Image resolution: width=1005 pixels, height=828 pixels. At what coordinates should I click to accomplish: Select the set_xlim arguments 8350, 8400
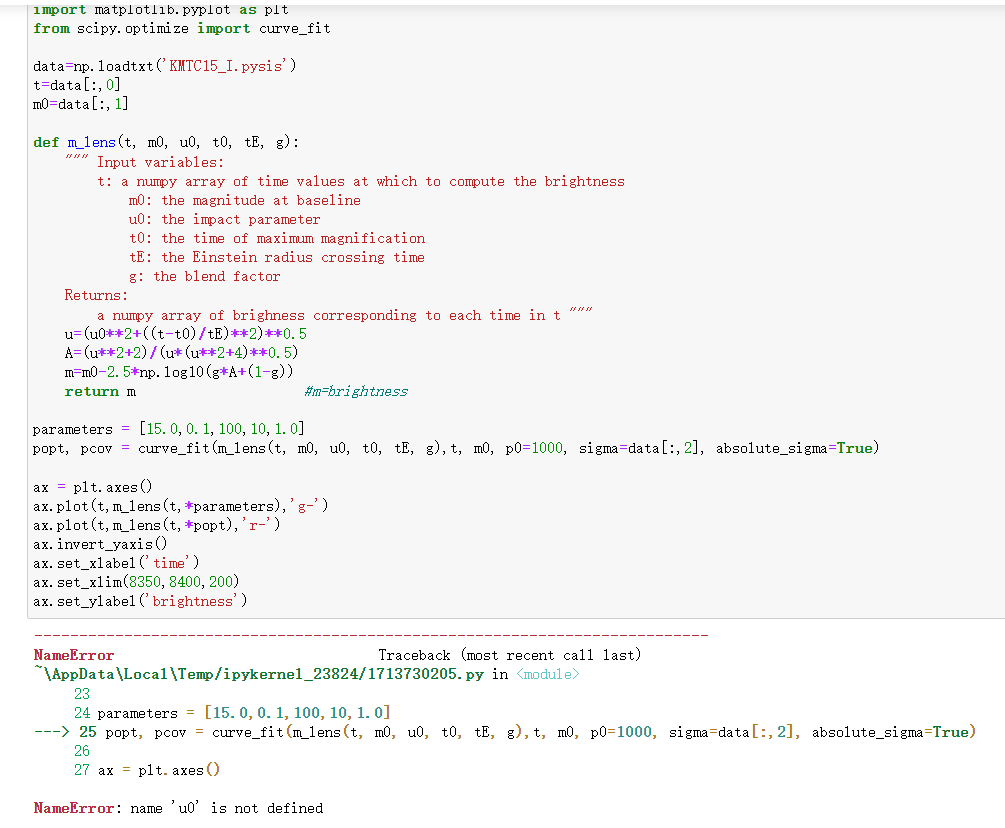pos(160,581)
